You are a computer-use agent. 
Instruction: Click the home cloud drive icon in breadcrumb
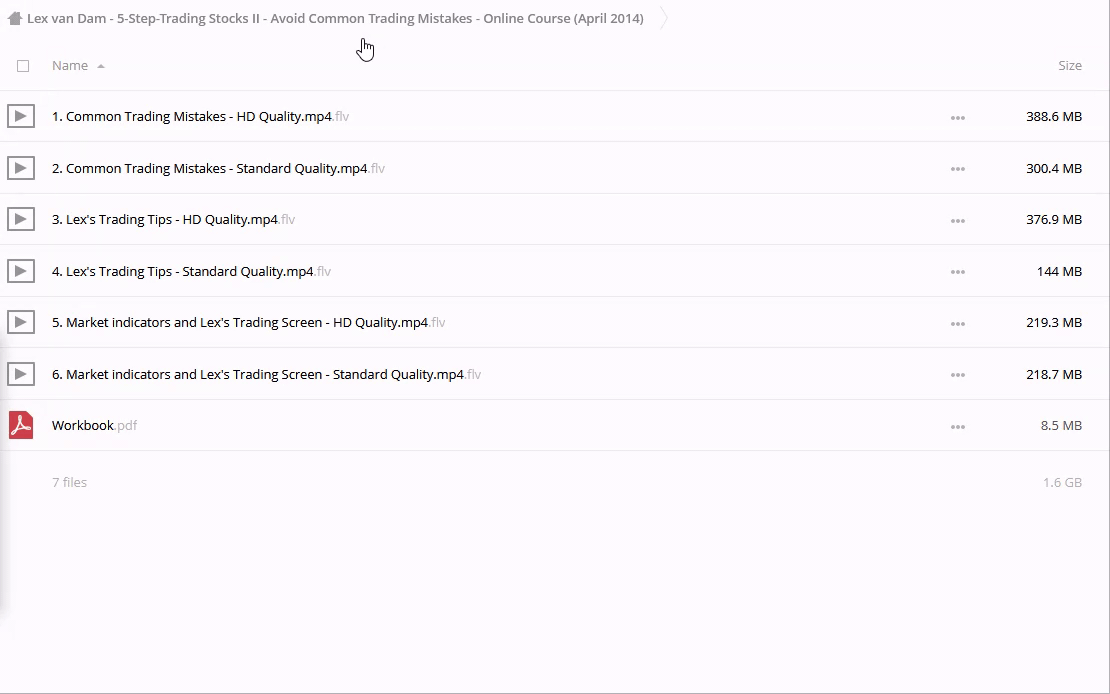click(14, 18)
